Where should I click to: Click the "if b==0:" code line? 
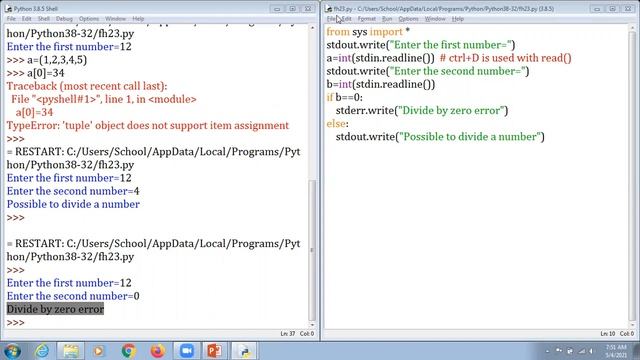344,97
